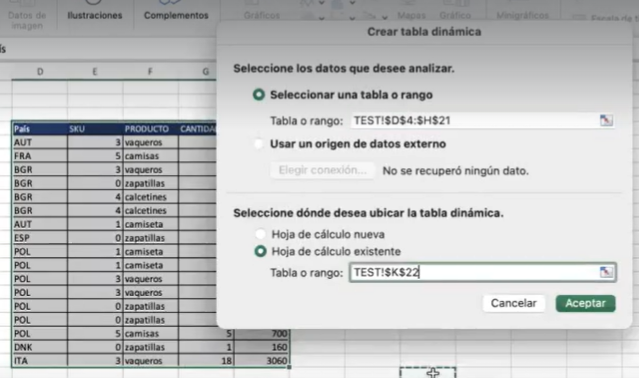639x378 pixels.
Task: Select column D header
Action: coord(40,72)
